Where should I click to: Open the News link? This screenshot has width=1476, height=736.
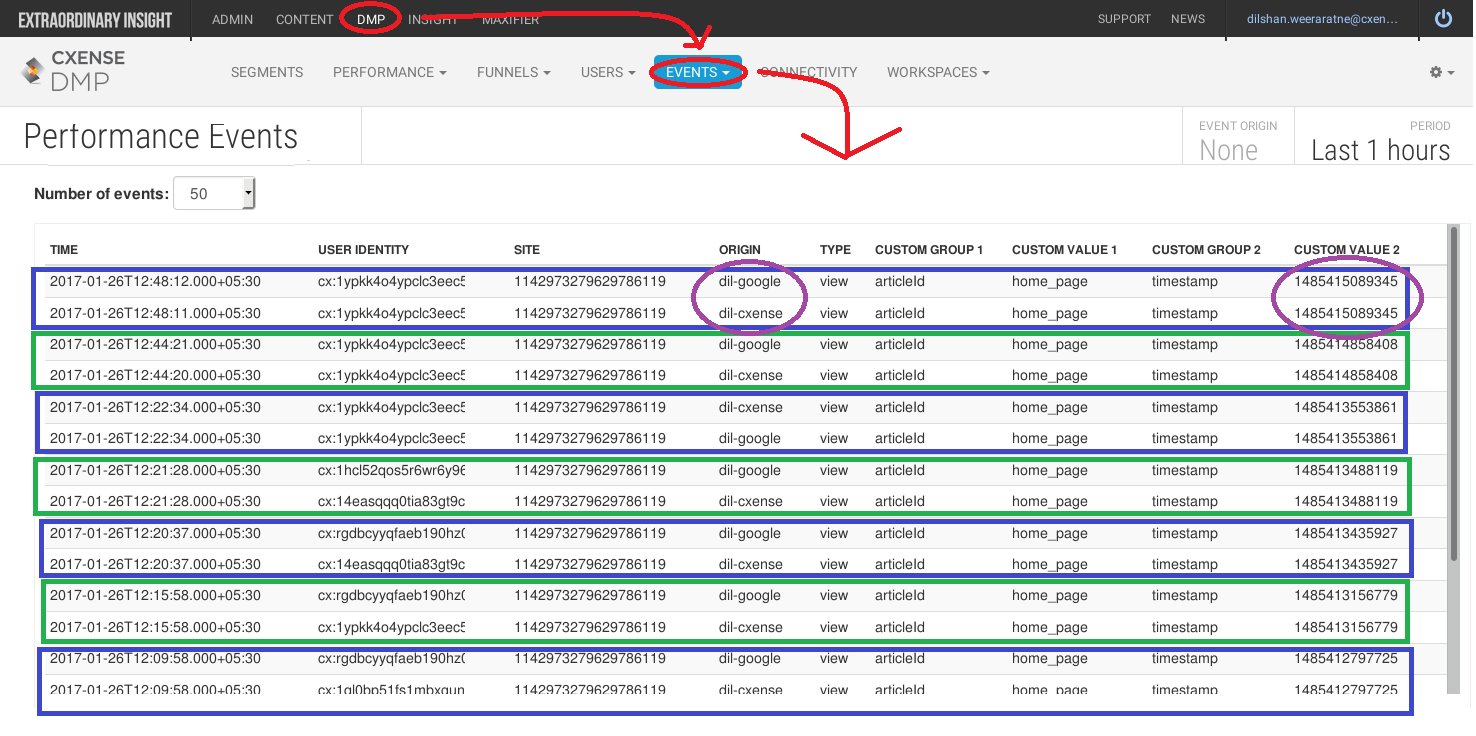[1188, 19]
